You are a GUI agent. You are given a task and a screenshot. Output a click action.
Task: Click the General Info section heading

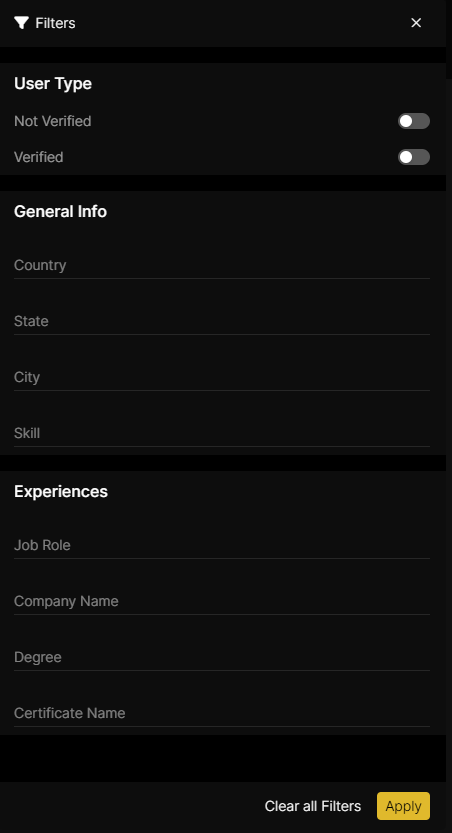pyautogui.click(x=61, y=211)
